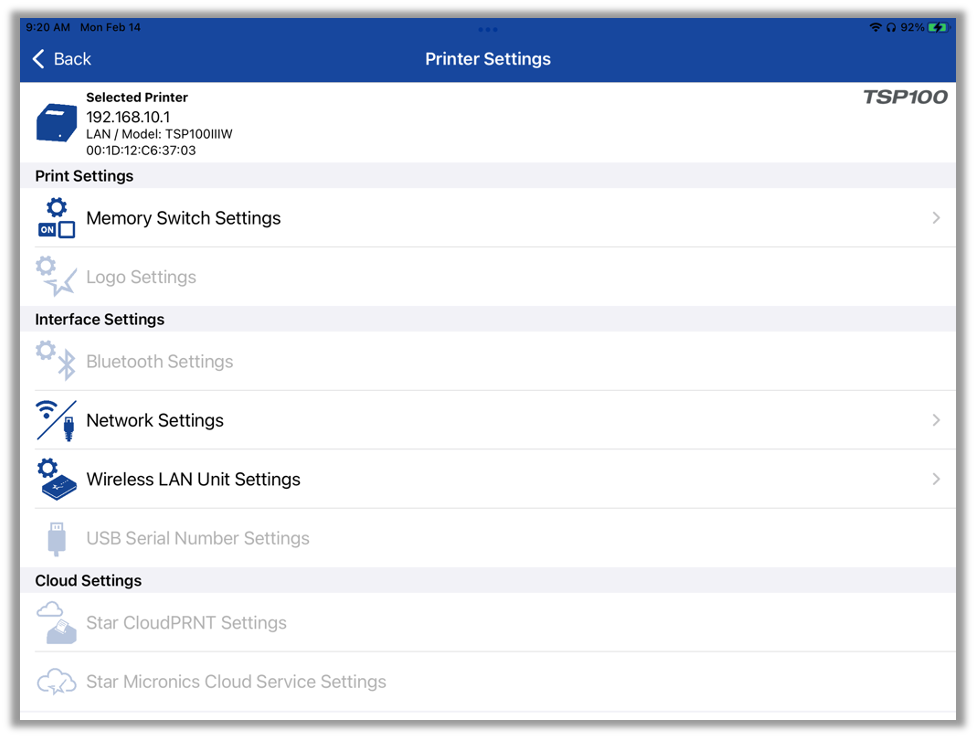The image size is (976, 738).
Task: Go Back to previous screen
Action: [62, 59]
